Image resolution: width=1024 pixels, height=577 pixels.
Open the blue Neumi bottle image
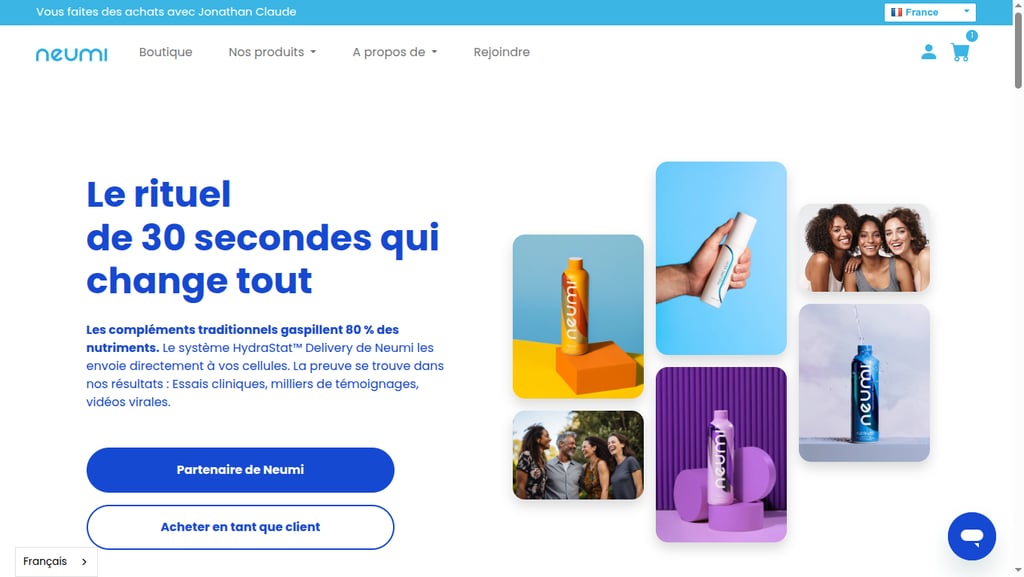click(x=864, y=382)
